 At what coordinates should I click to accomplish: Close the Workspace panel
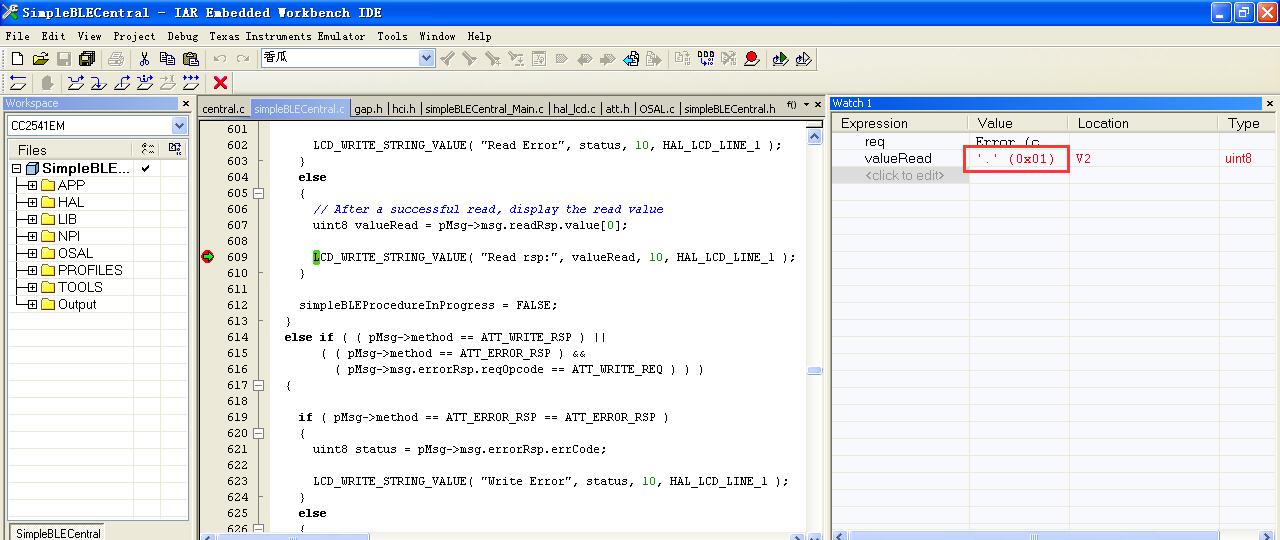(185, 103)
